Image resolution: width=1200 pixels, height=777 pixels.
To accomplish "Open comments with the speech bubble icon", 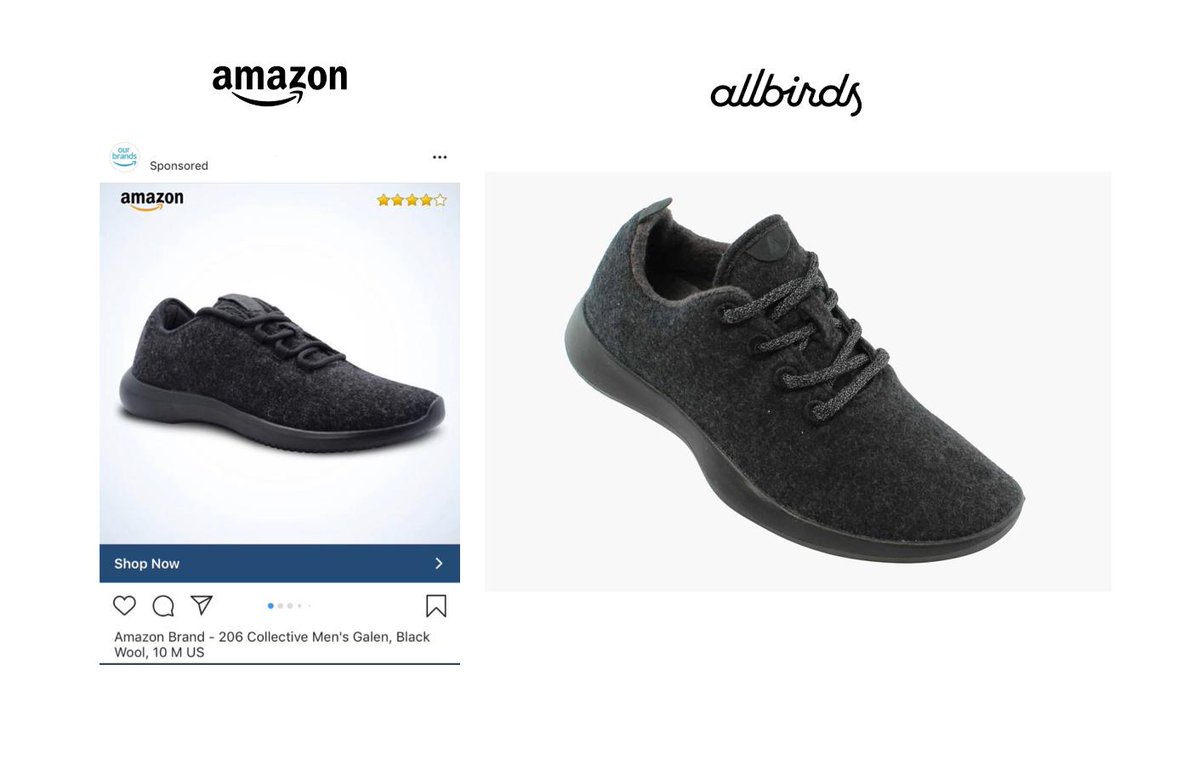I will tap(163, 606).
